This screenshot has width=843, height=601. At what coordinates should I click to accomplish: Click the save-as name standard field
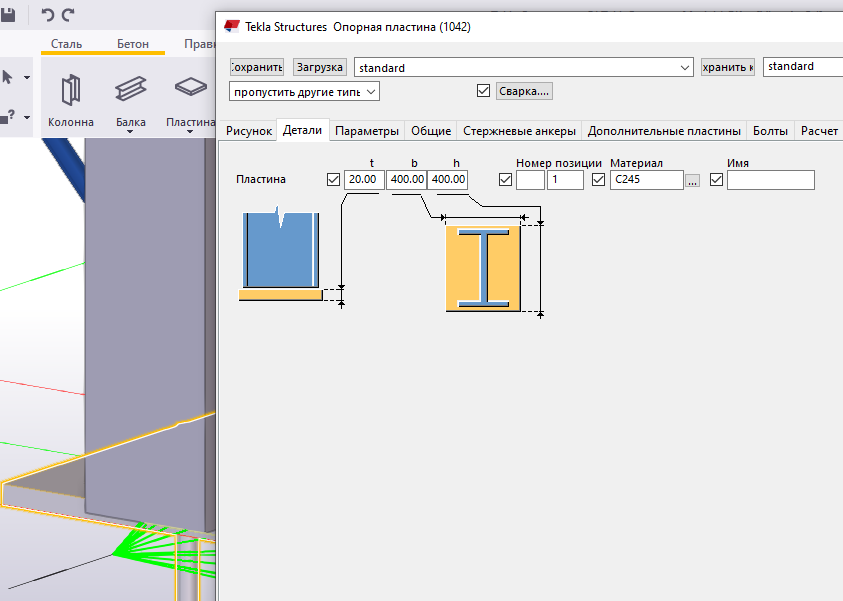pos(803,67)
